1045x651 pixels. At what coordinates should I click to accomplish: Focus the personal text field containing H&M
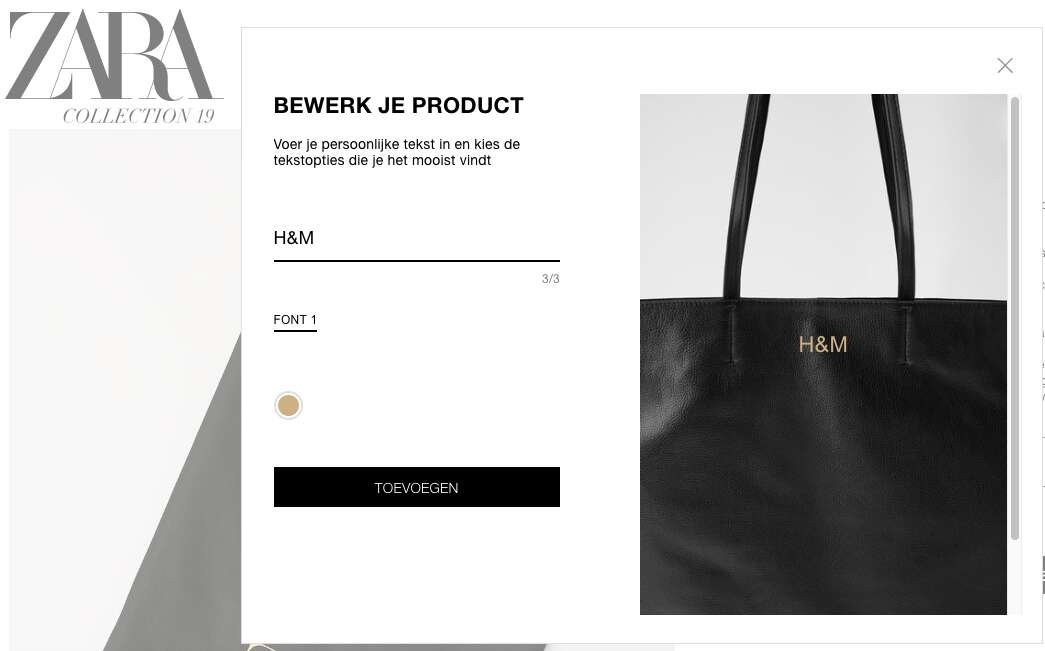(x=417, y=239)
